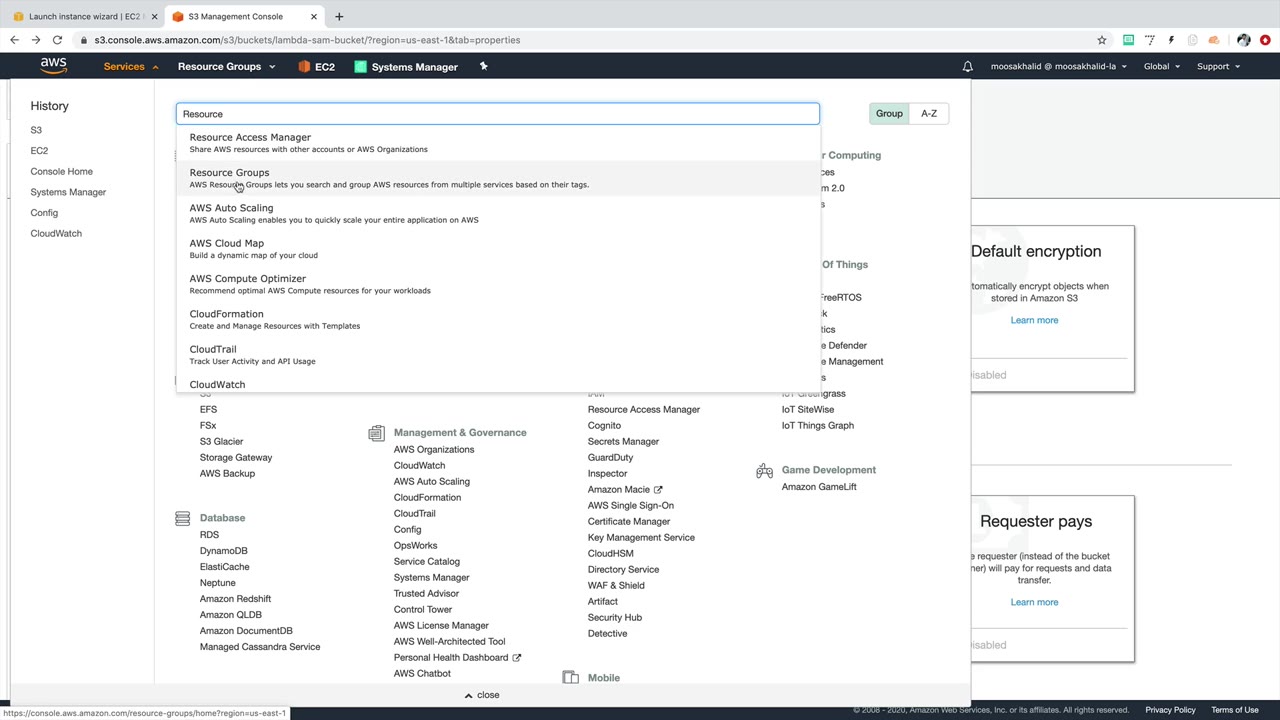Click the Management & Governance category icon
Screen dimensions: 1280x720
pos(376,433)
